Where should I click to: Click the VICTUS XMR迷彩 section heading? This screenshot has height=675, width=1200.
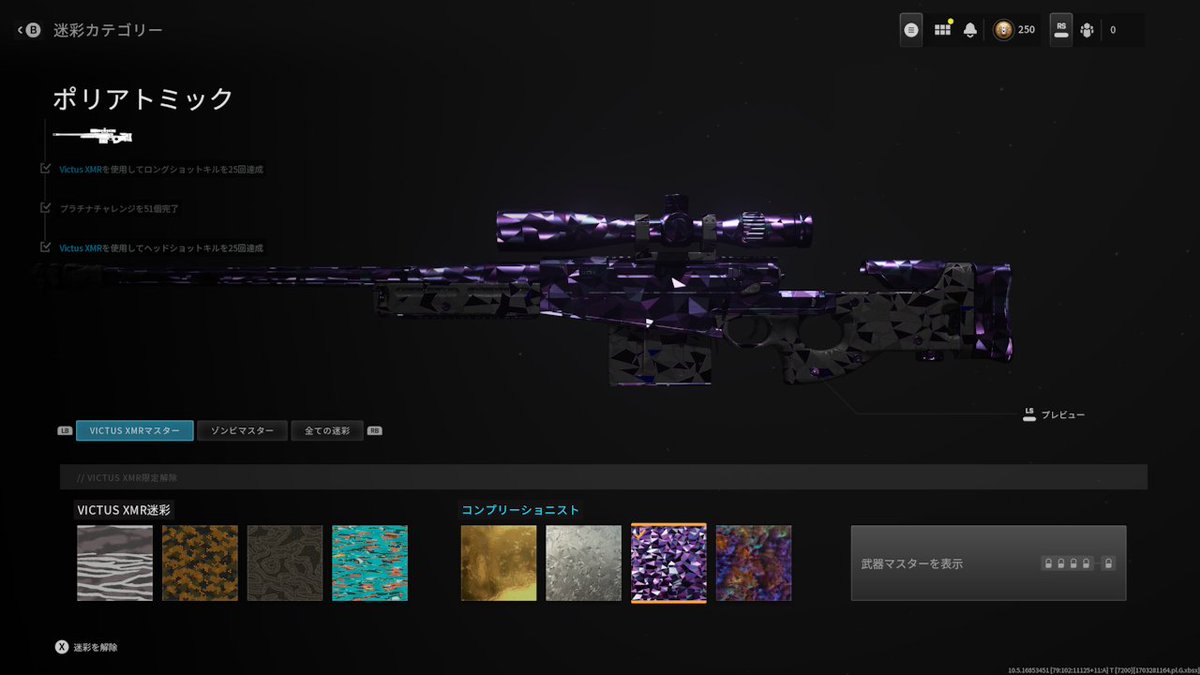pos(125,509)
